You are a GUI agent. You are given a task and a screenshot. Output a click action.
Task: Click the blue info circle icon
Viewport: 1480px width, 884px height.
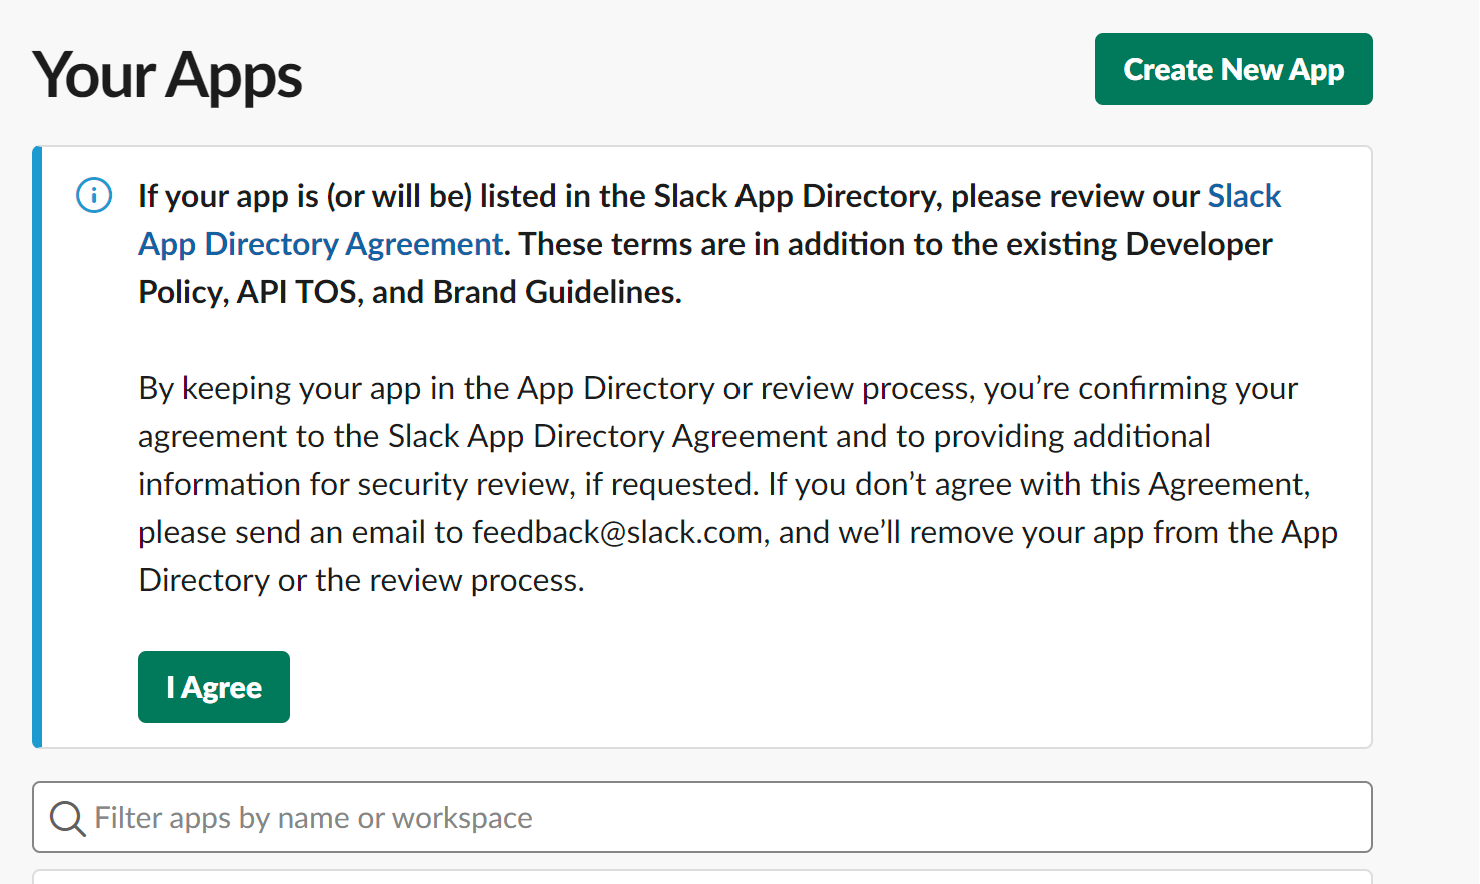tap(94, 195)
